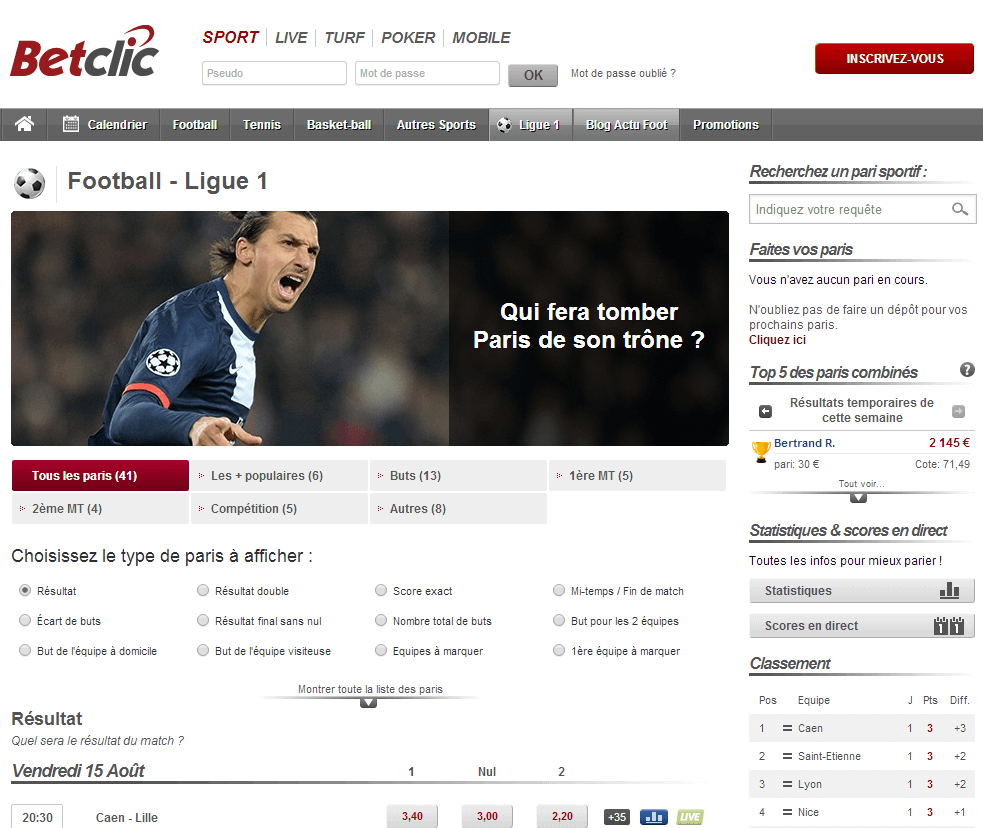Show next results with right arrow
The image size is (983, 828).
(958, 411)
